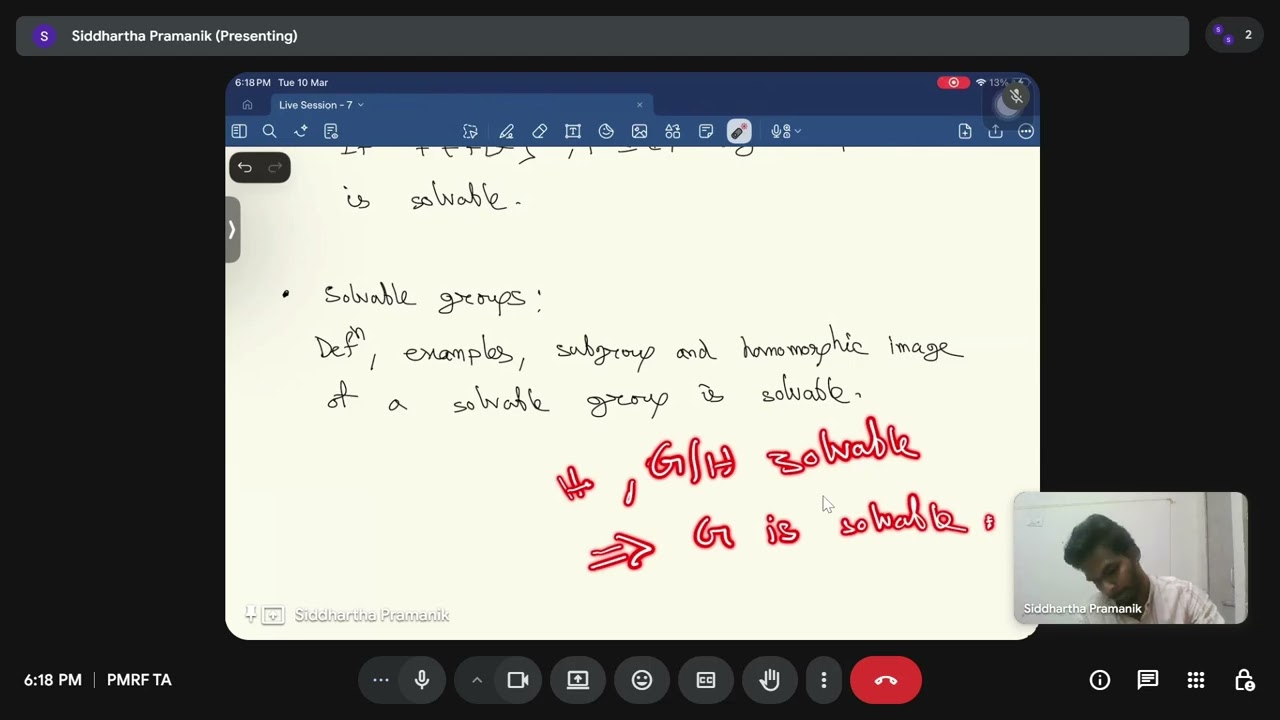Toggle the Meet microphone button
This screenshot has height=720, width=1280.
coord(422,680)
